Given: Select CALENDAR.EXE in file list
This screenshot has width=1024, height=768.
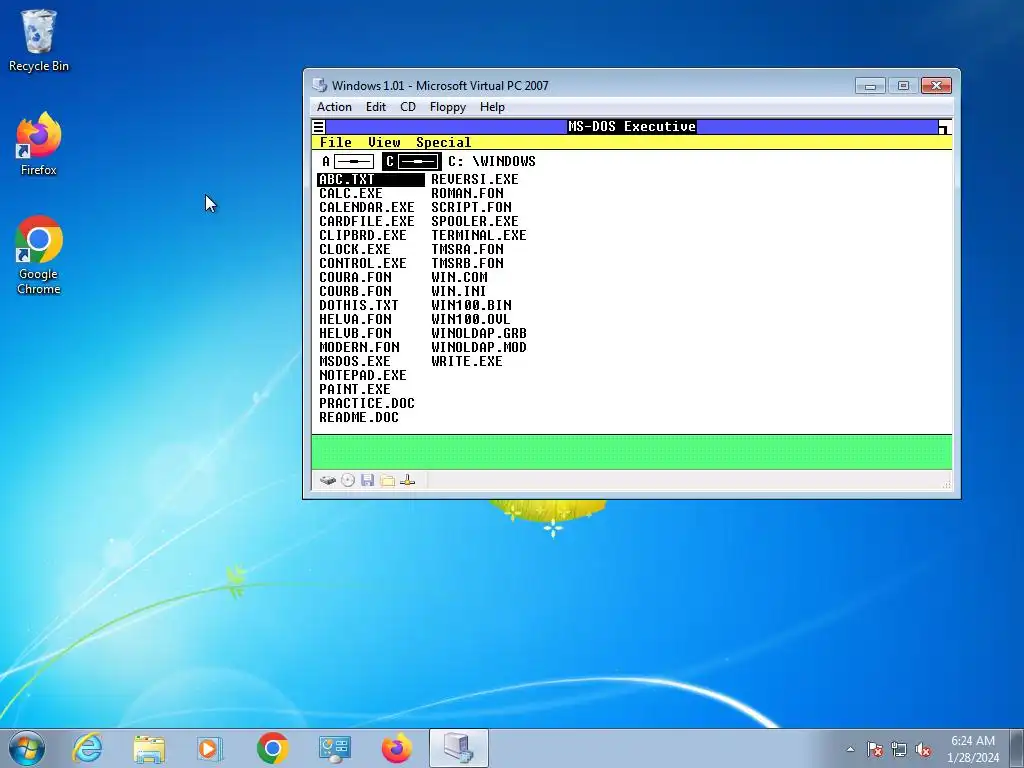Looking at the screenshot, I should [x=367, y=208].
